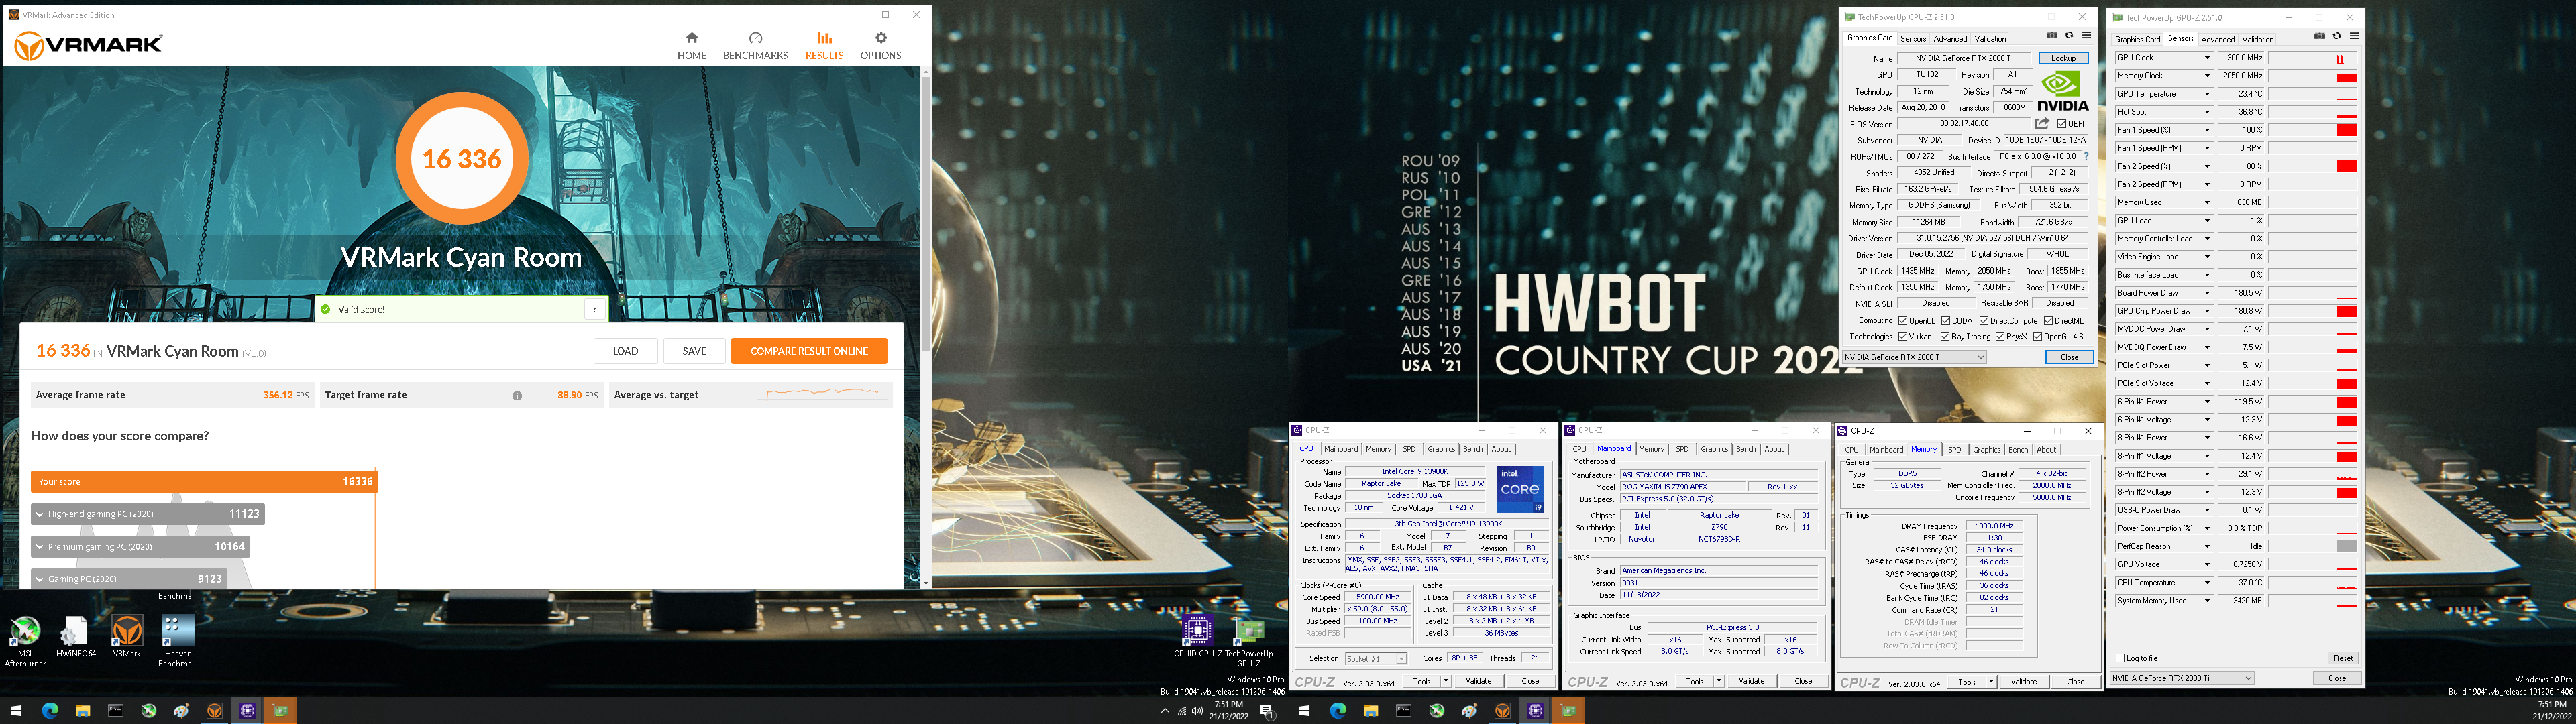Open Windows notification center icon
Image resolution: width=2576 pixels, height=724 pixels.
[x=1267, y=711]
